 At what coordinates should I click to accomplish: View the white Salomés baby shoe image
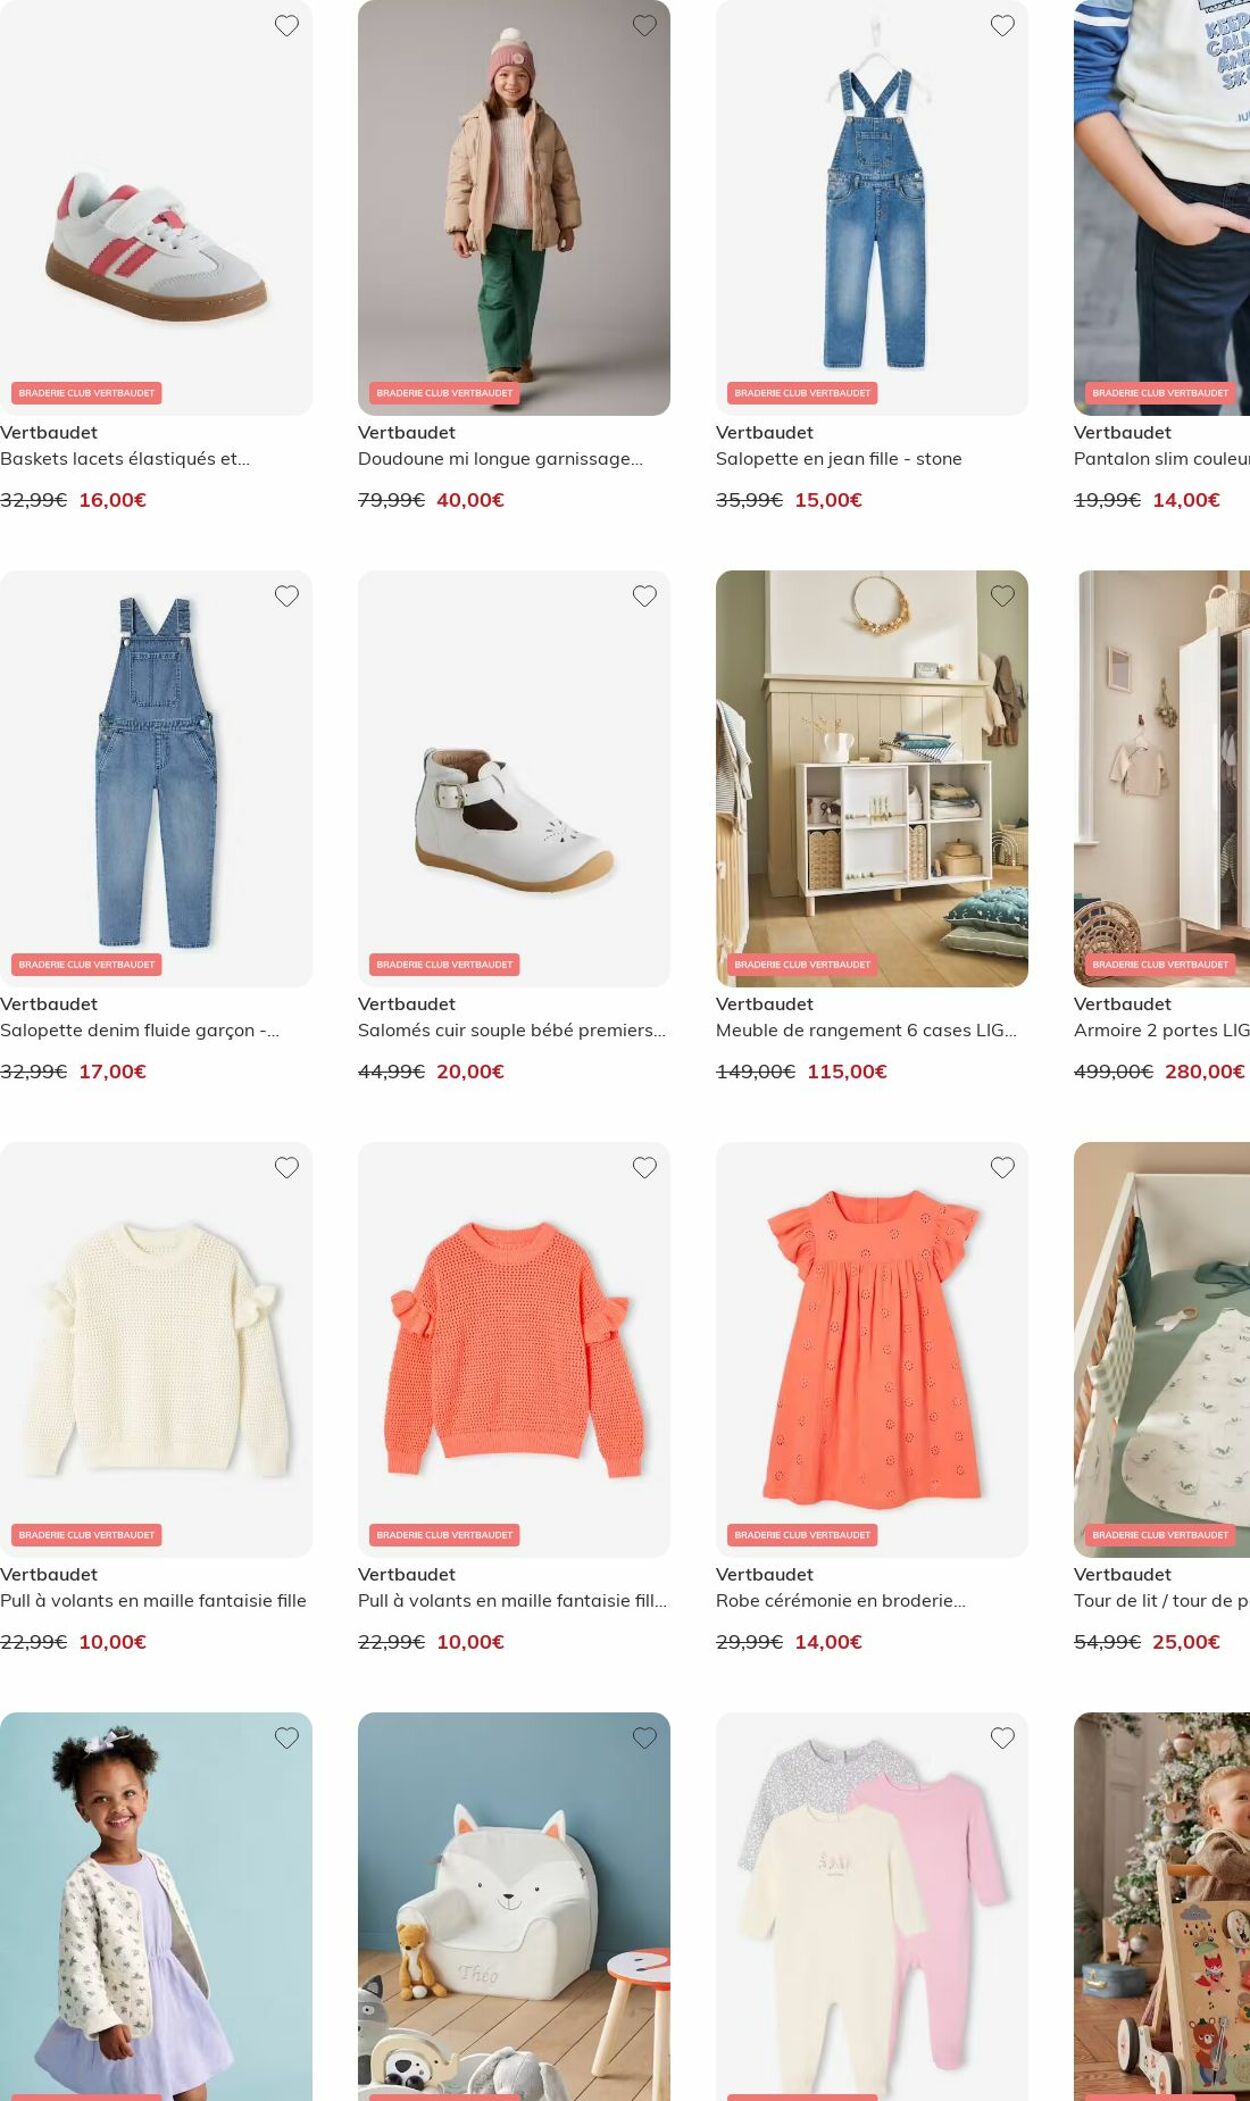click(x=514, y=778)
